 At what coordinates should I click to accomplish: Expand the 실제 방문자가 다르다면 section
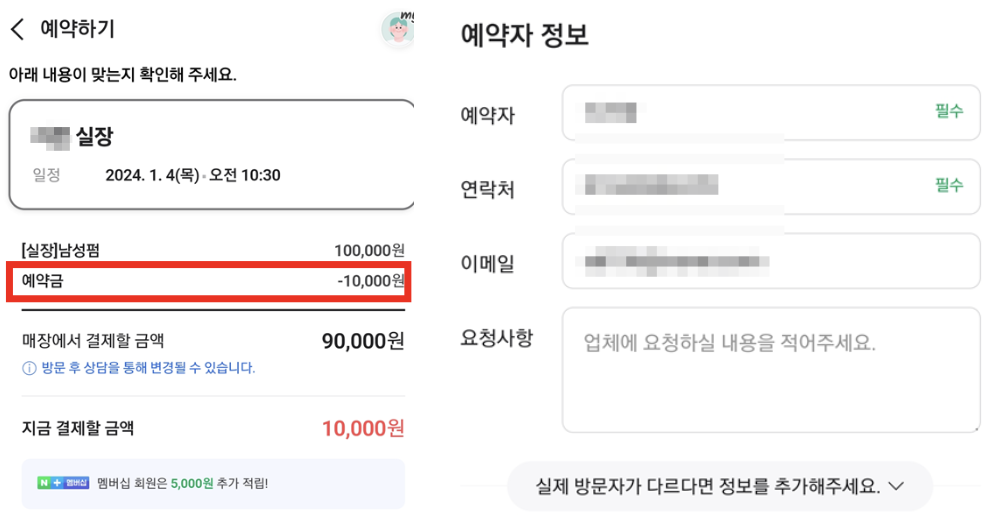pyautogui.click(x=720, y=486)
